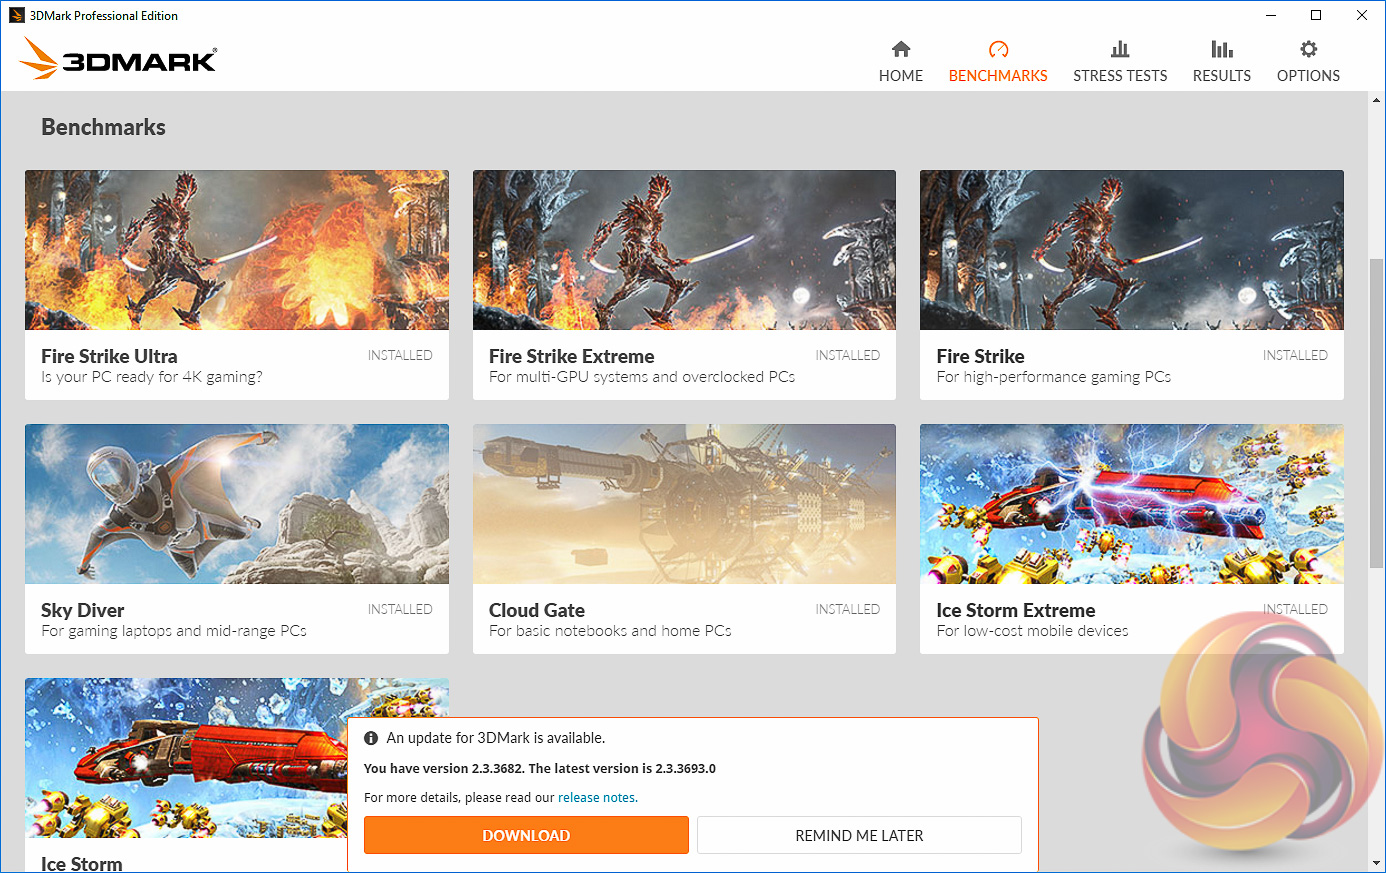Click the scrollbar up arrow
Image resolution: width=1386 pixels, height=873 pixels.
1376,100
